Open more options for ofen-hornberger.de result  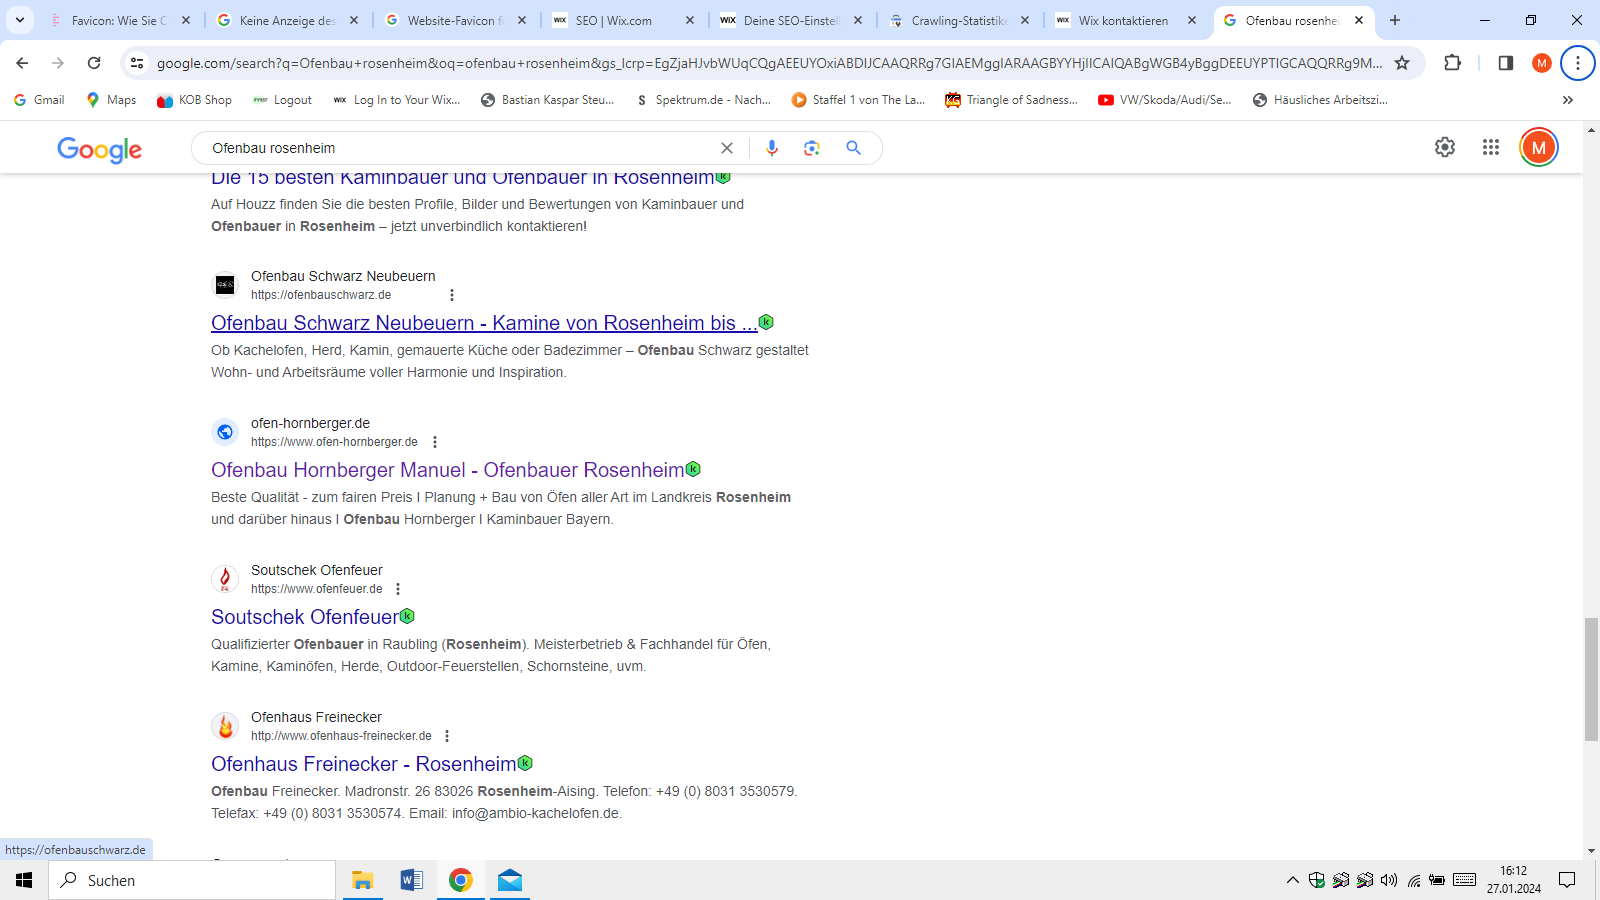(435, 442)
